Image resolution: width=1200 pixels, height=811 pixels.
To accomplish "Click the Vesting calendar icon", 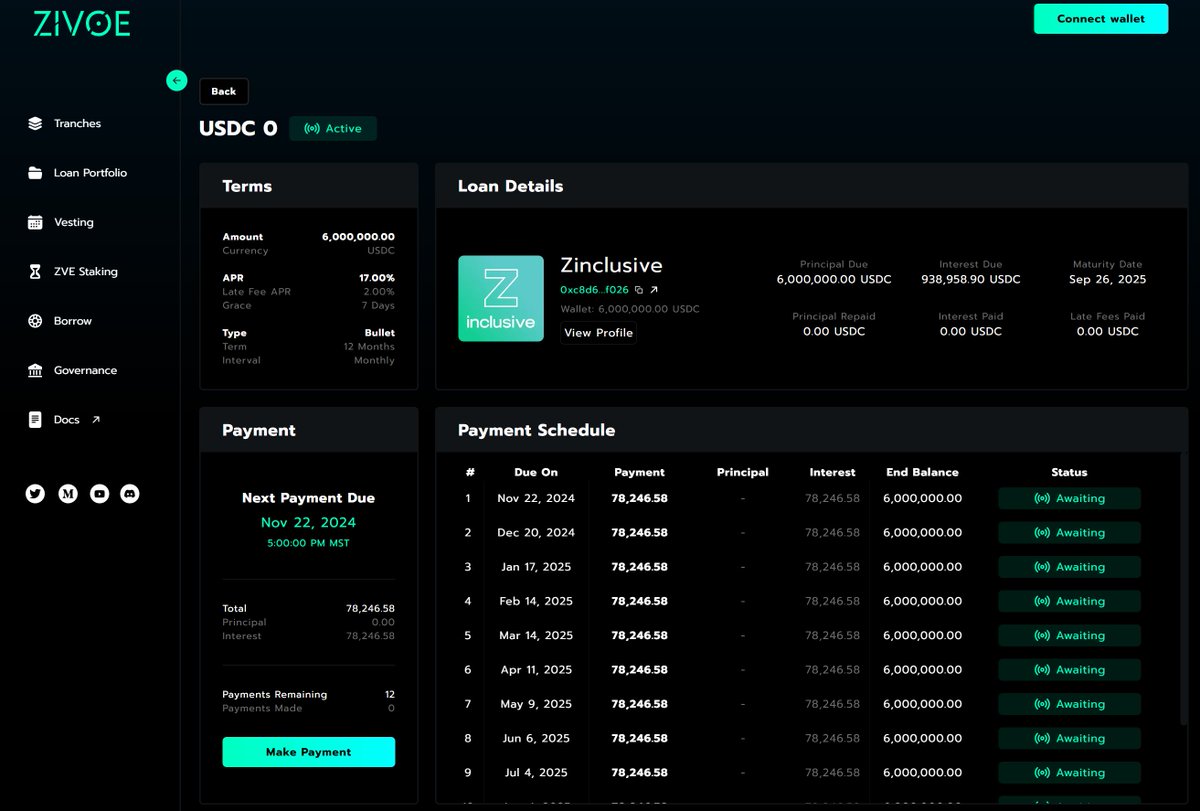I will pos(35,222).
